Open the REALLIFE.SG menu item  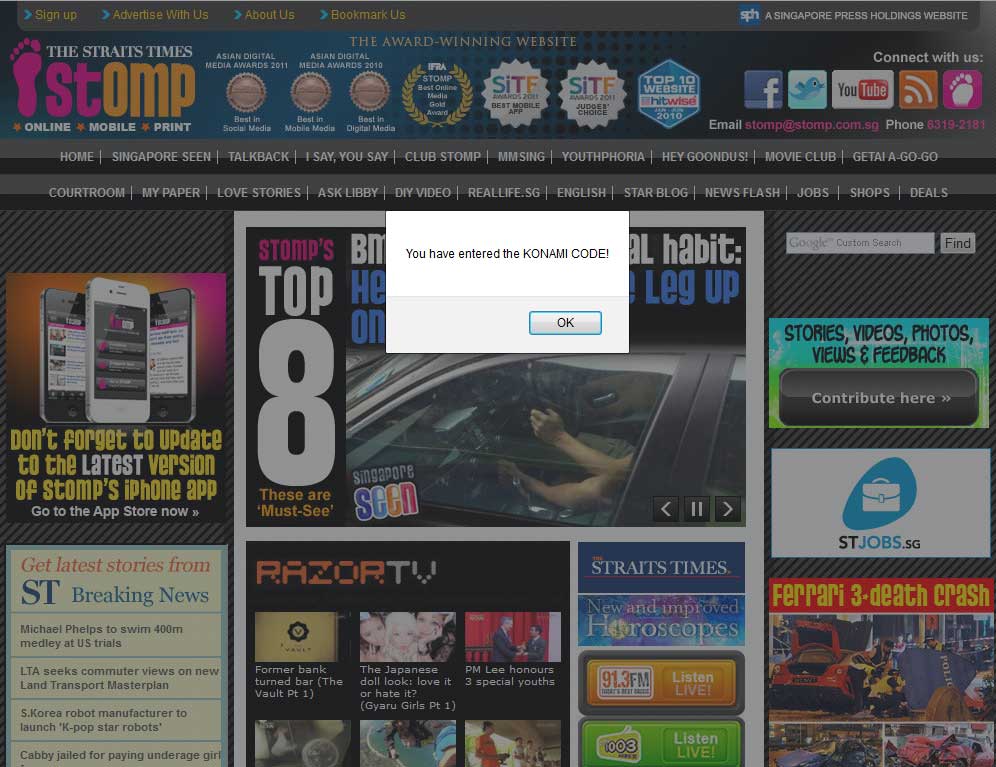504,193
